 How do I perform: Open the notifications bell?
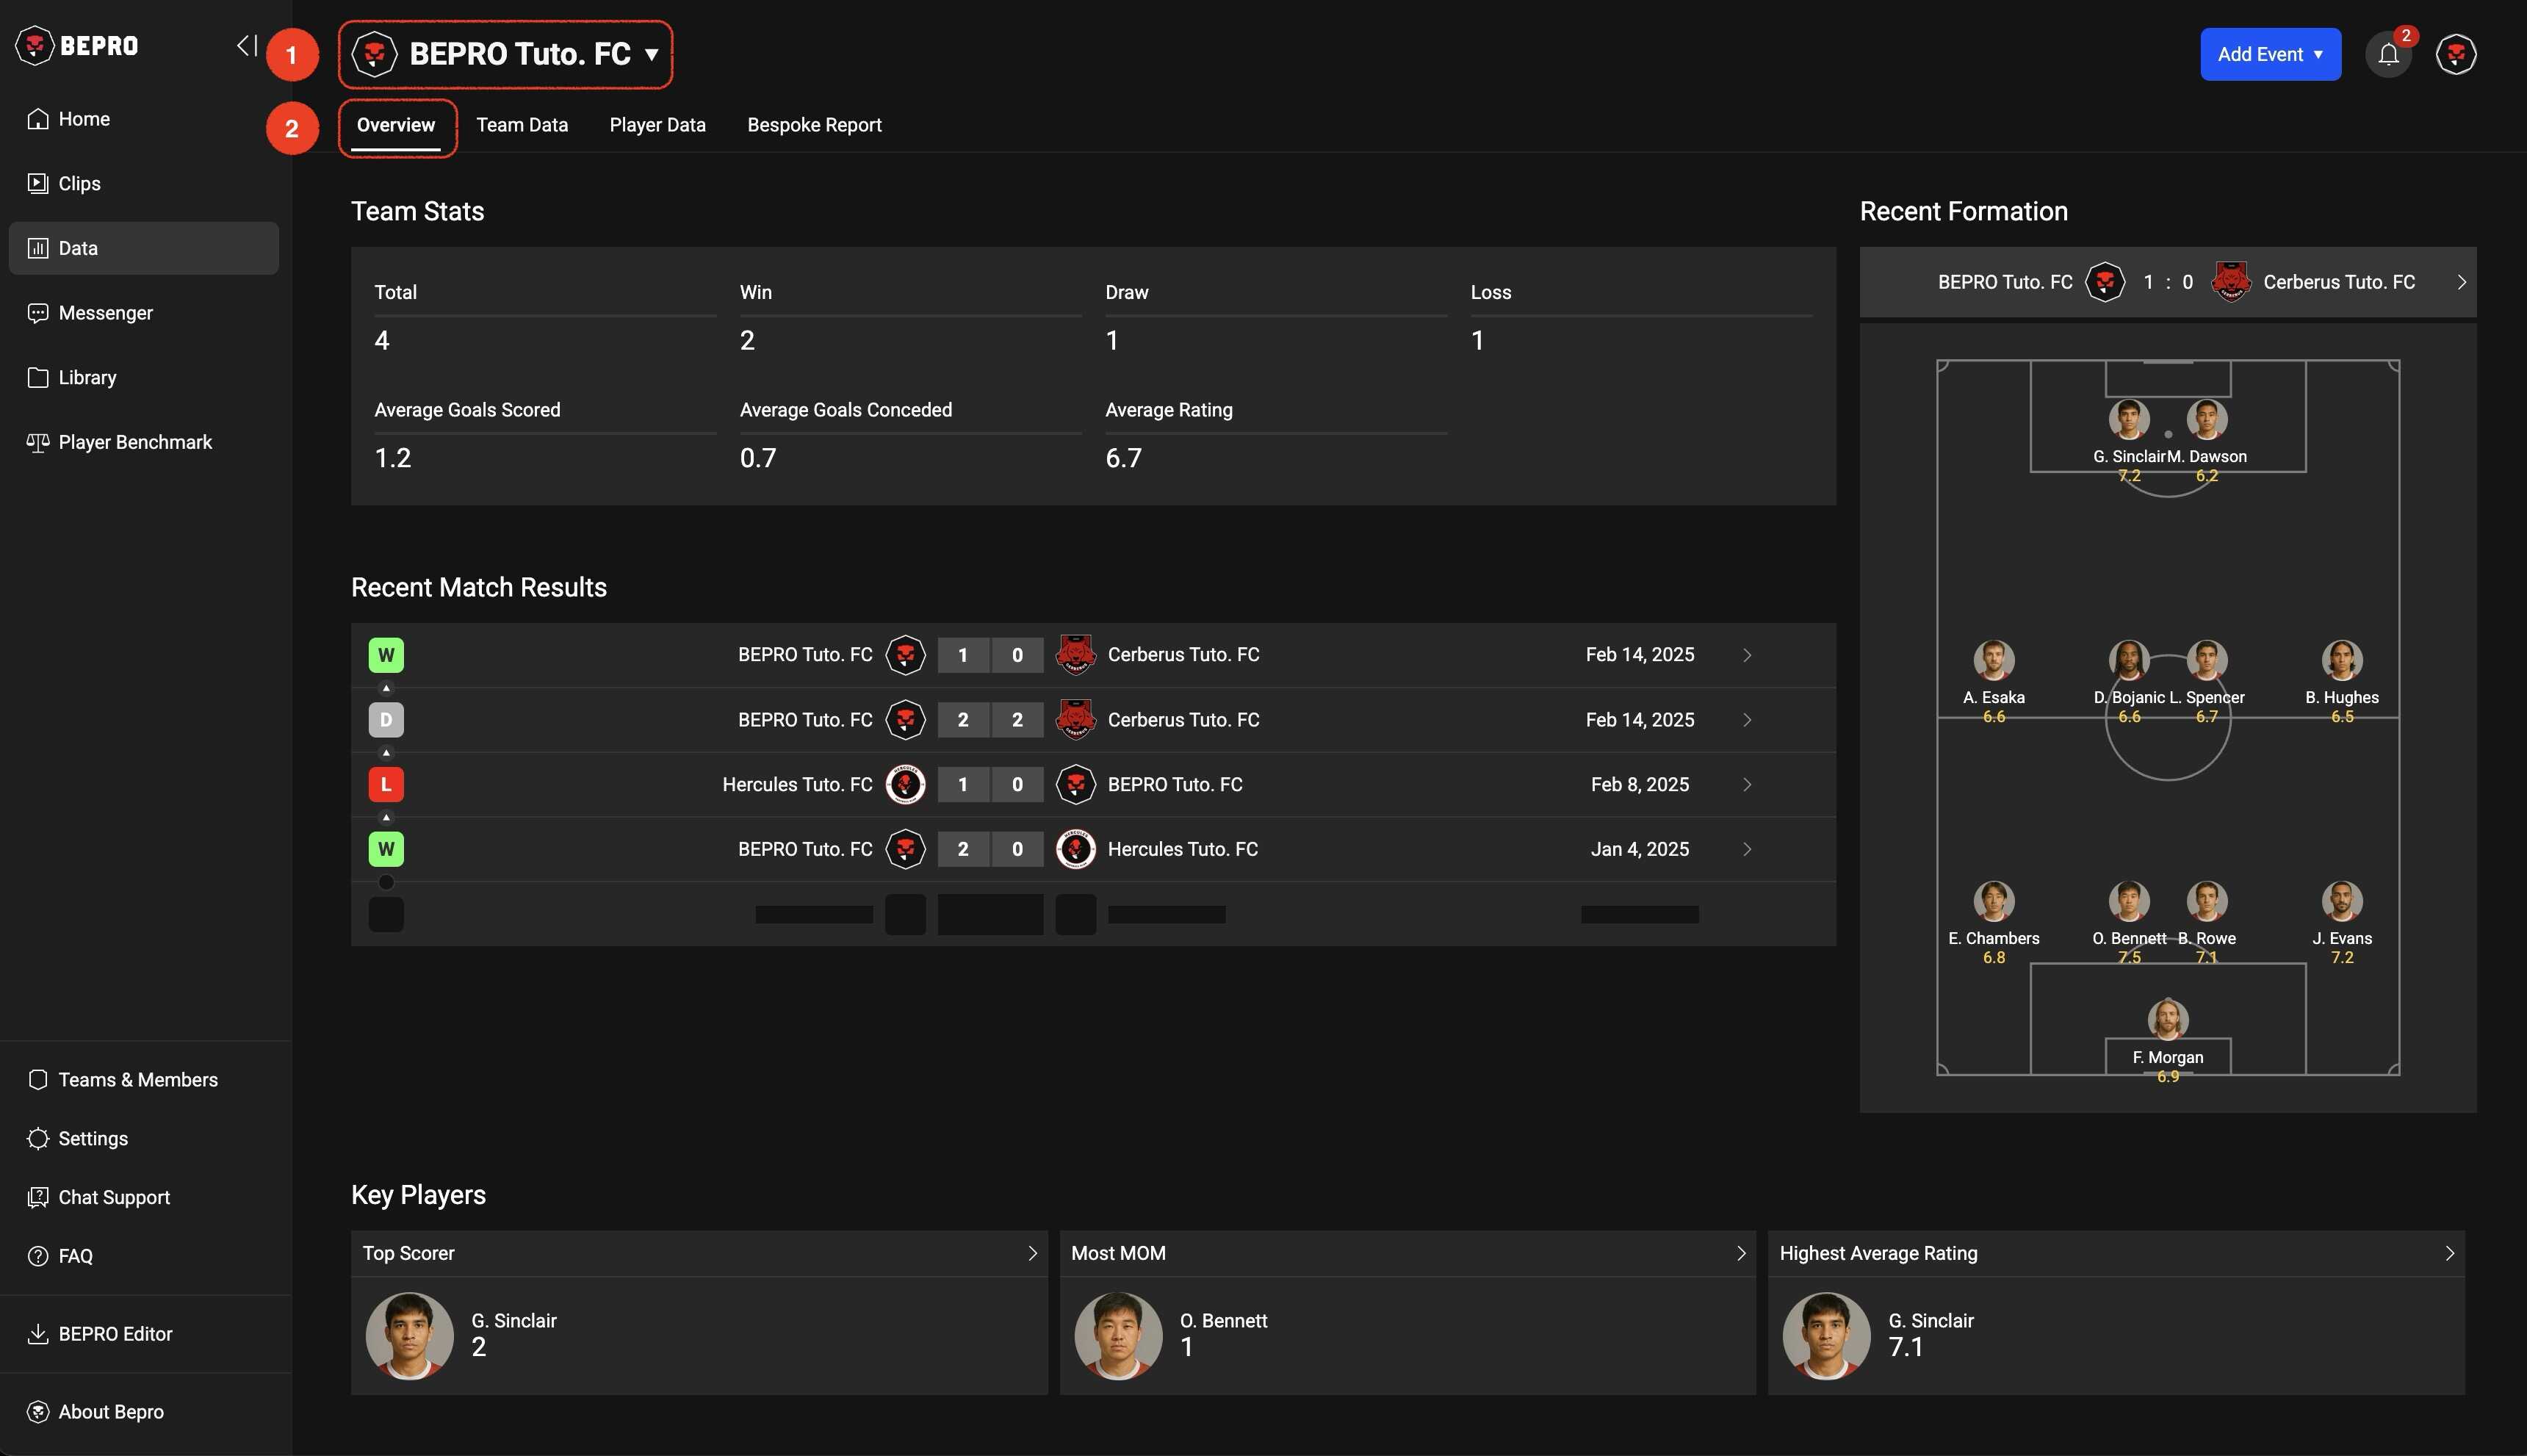click(x=2388, y=55)
